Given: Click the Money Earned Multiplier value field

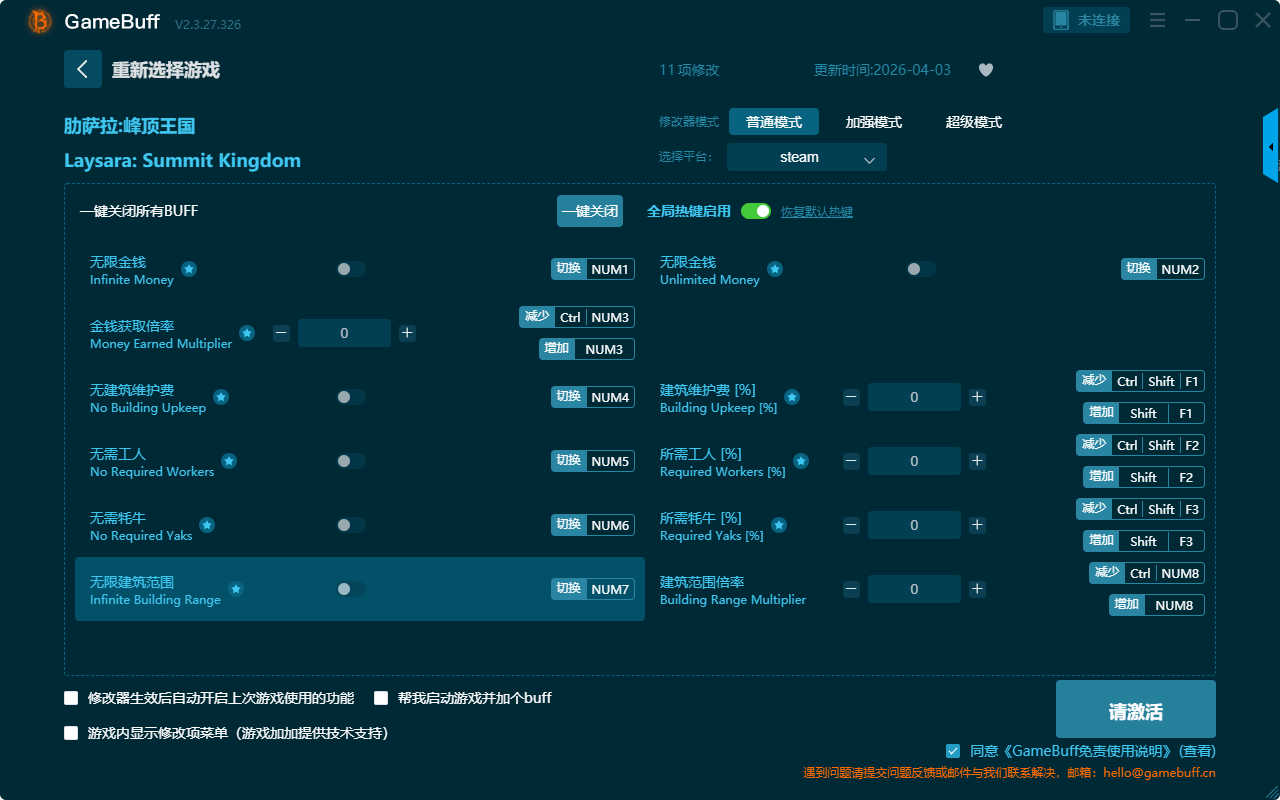Looking at the screenshot, I should coord(344,333).
